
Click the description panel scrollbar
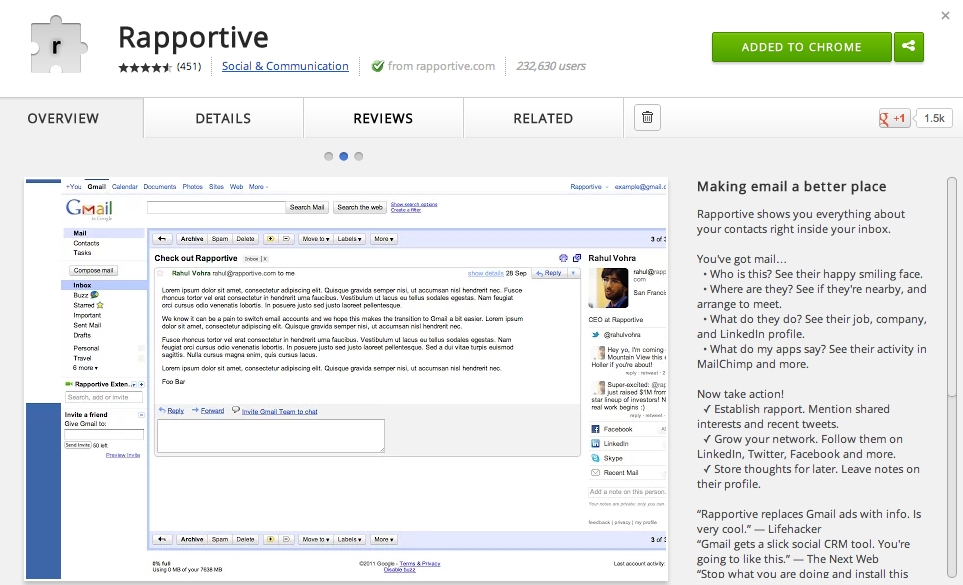pyautogui.click(x=952, y=378)
